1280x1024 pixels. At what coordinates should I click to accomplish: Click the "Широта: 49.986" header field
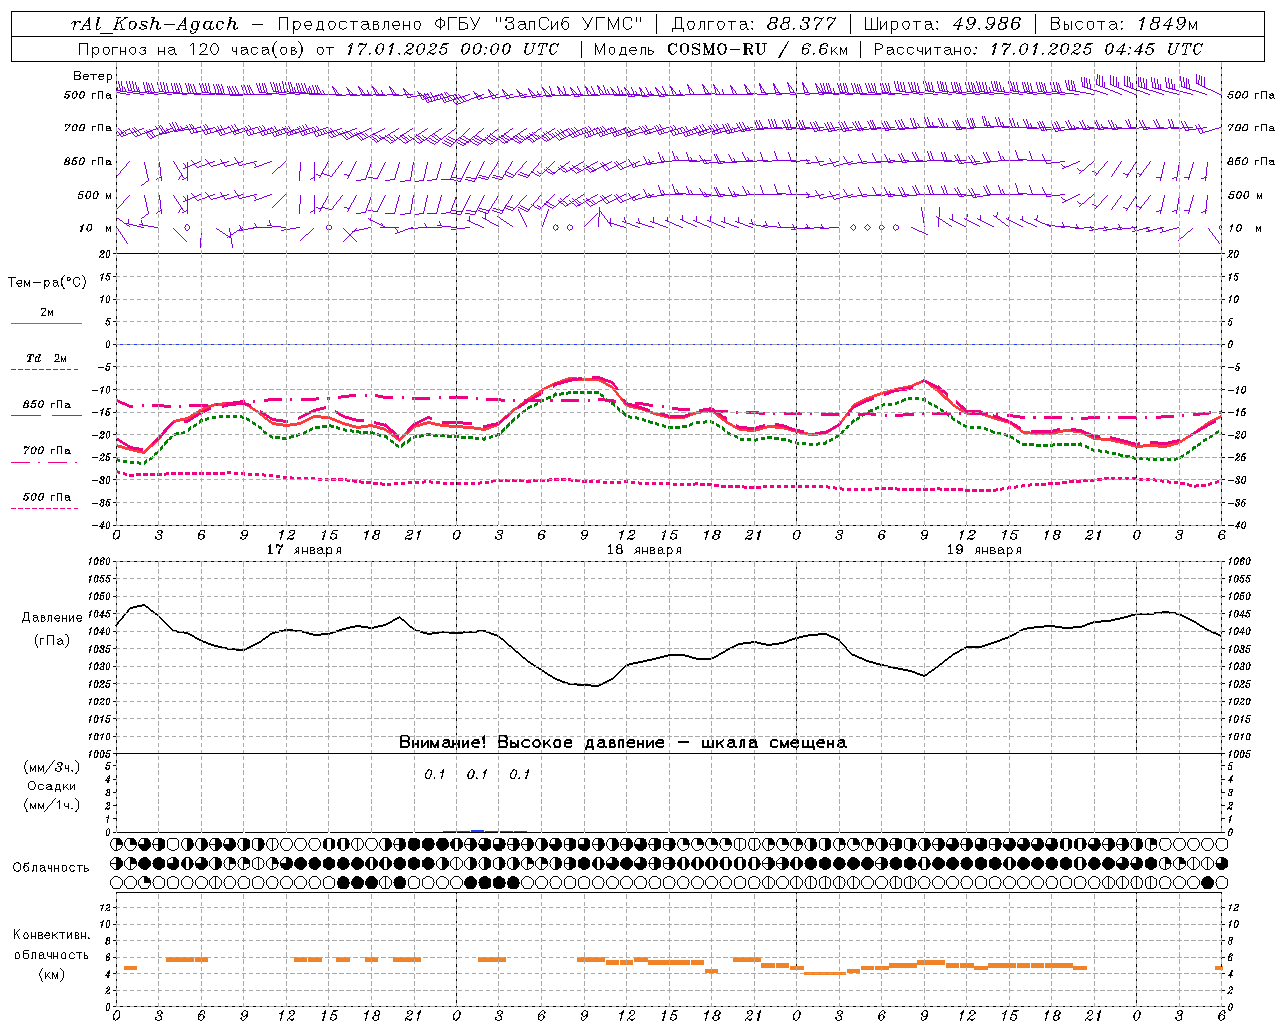click(942, 24)
